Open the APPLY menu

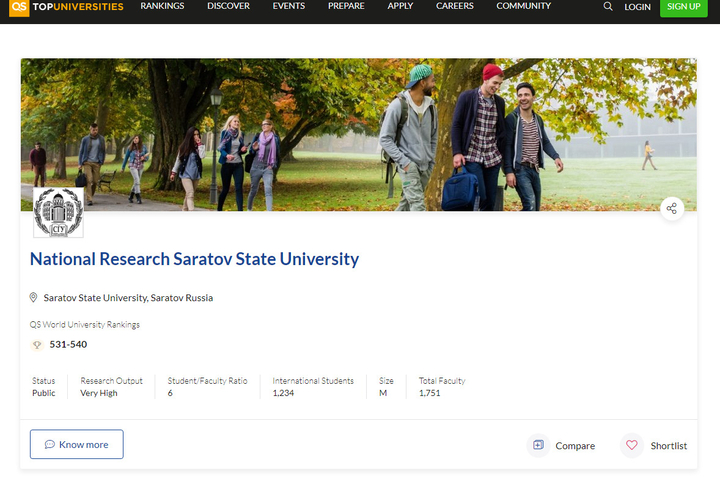(x=400, y=6)
